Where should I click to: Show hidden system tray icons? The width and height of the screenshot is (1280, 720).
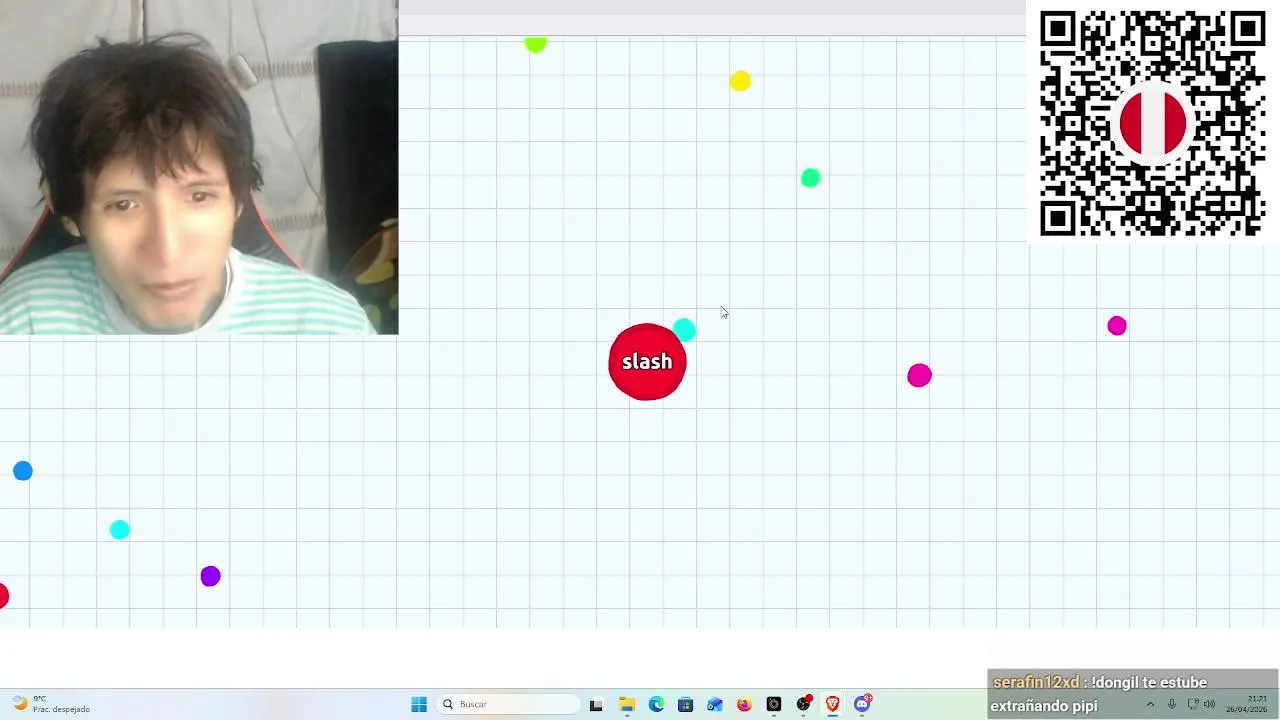tap(1150, 704)
